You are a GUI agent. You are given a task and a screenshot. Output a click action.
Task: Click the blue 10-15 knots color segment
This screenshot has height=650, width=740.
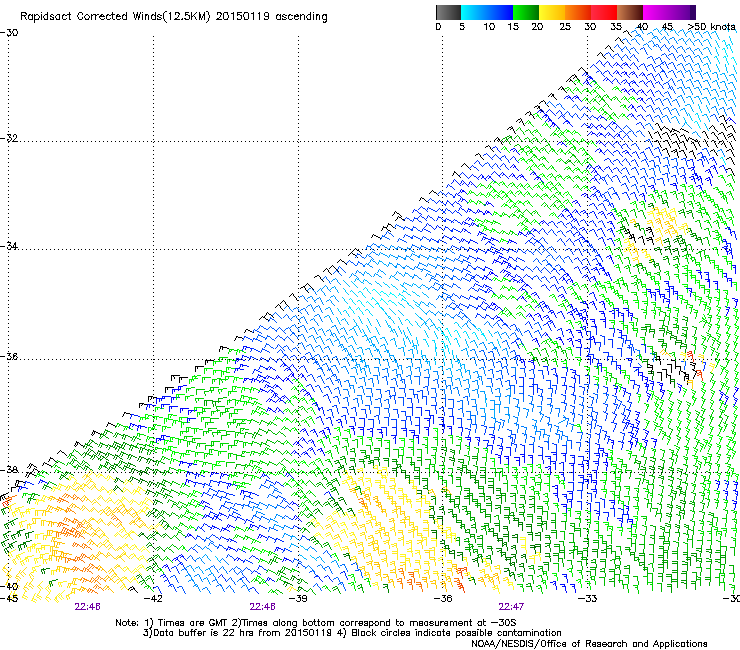coord(500,12)
